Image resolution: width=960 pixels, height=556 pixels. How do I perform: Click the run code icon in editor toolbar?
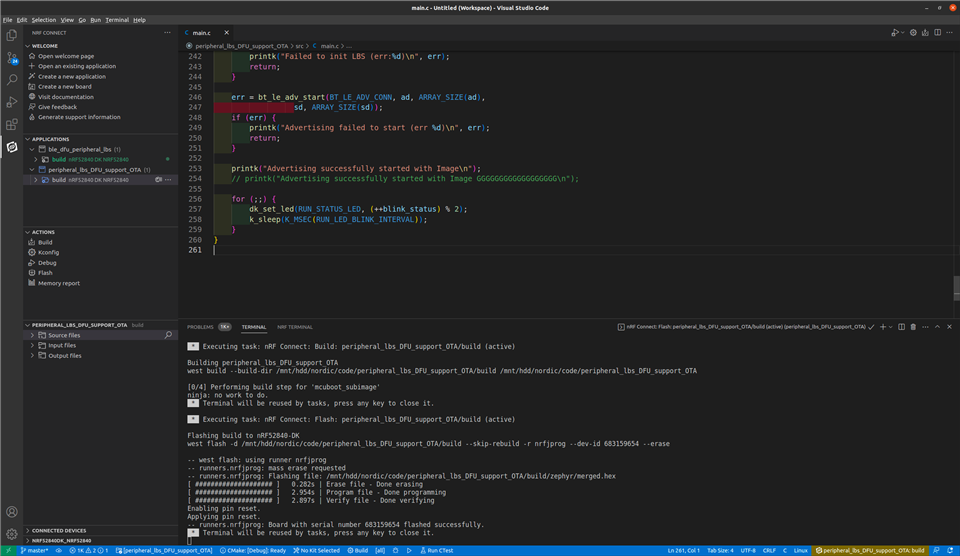tap(895, 33)
